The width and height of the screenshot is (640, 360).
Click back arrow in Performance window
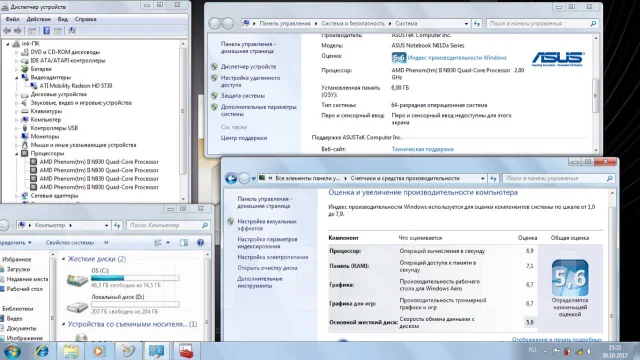click(231, 178)
